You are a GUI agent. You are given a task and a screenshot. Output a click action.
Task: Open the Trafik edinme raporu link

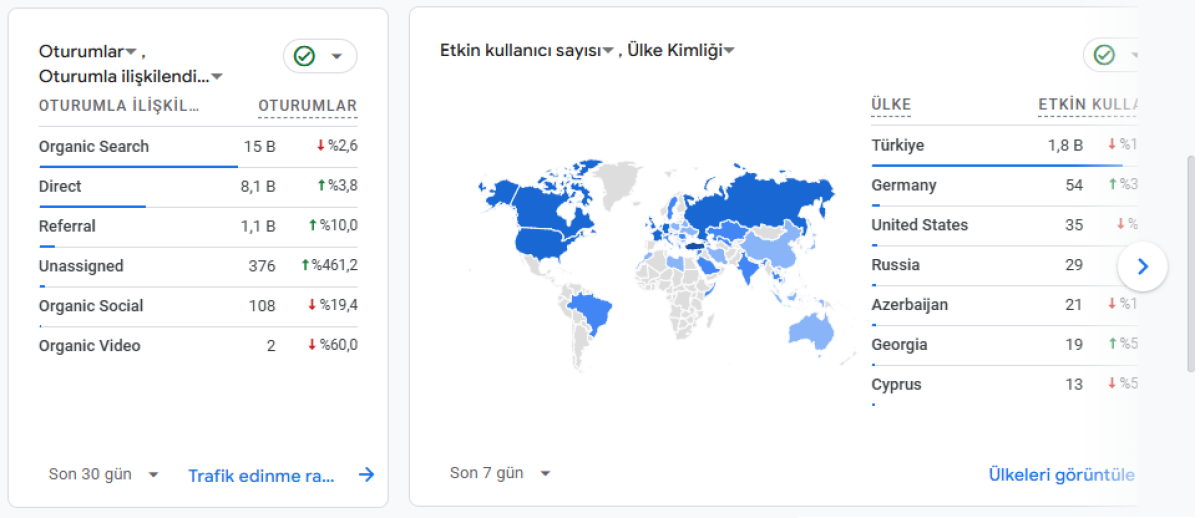click(261, 476)
